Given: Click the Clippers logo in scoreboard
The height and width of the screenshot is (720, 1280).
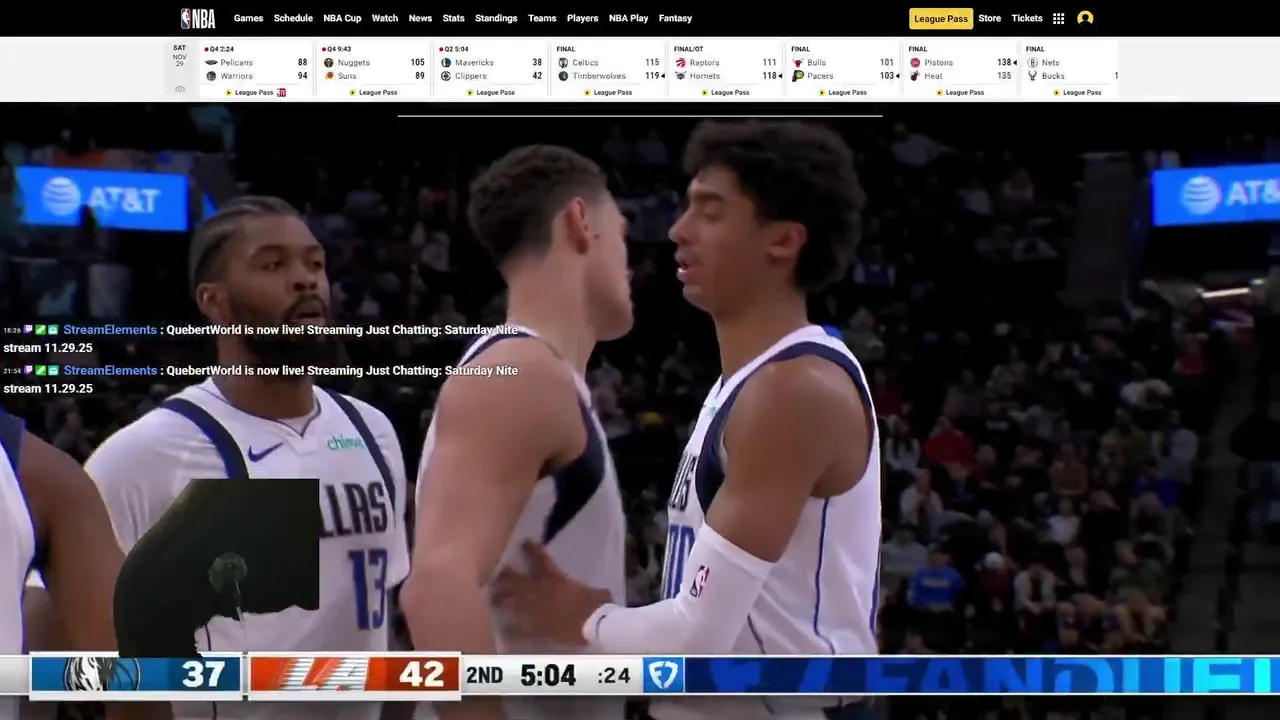Looking at the screenshot, I should point(446,76).
